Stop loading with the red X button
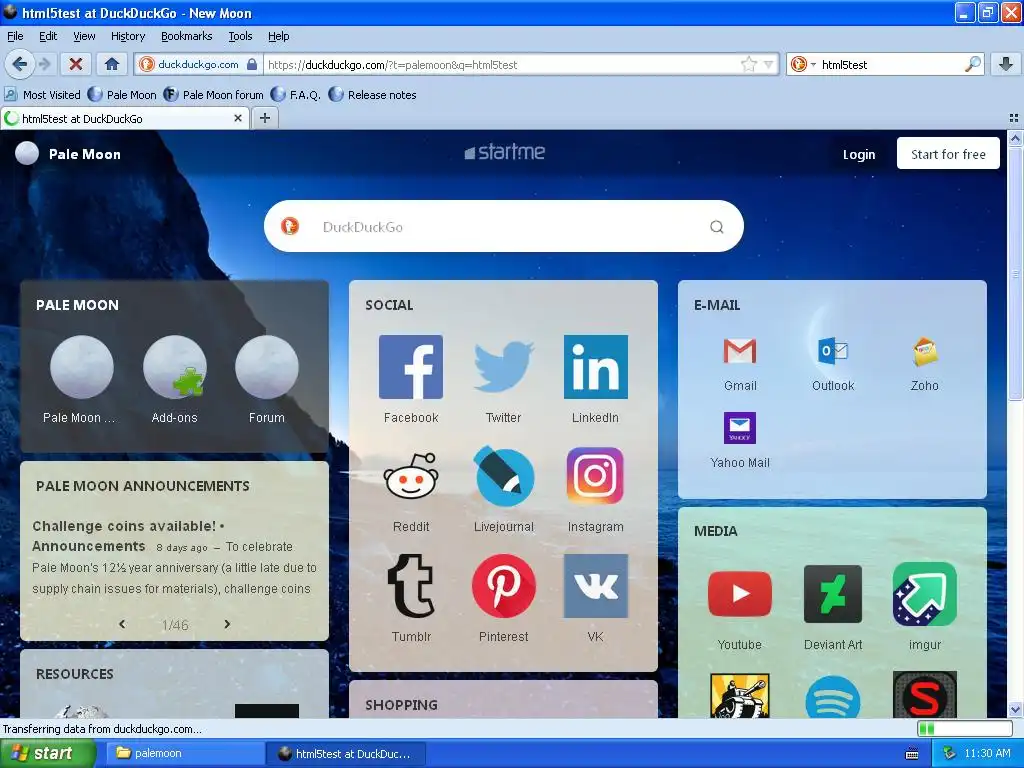Viewport: 1024px width, 768px height. [76, 64]
